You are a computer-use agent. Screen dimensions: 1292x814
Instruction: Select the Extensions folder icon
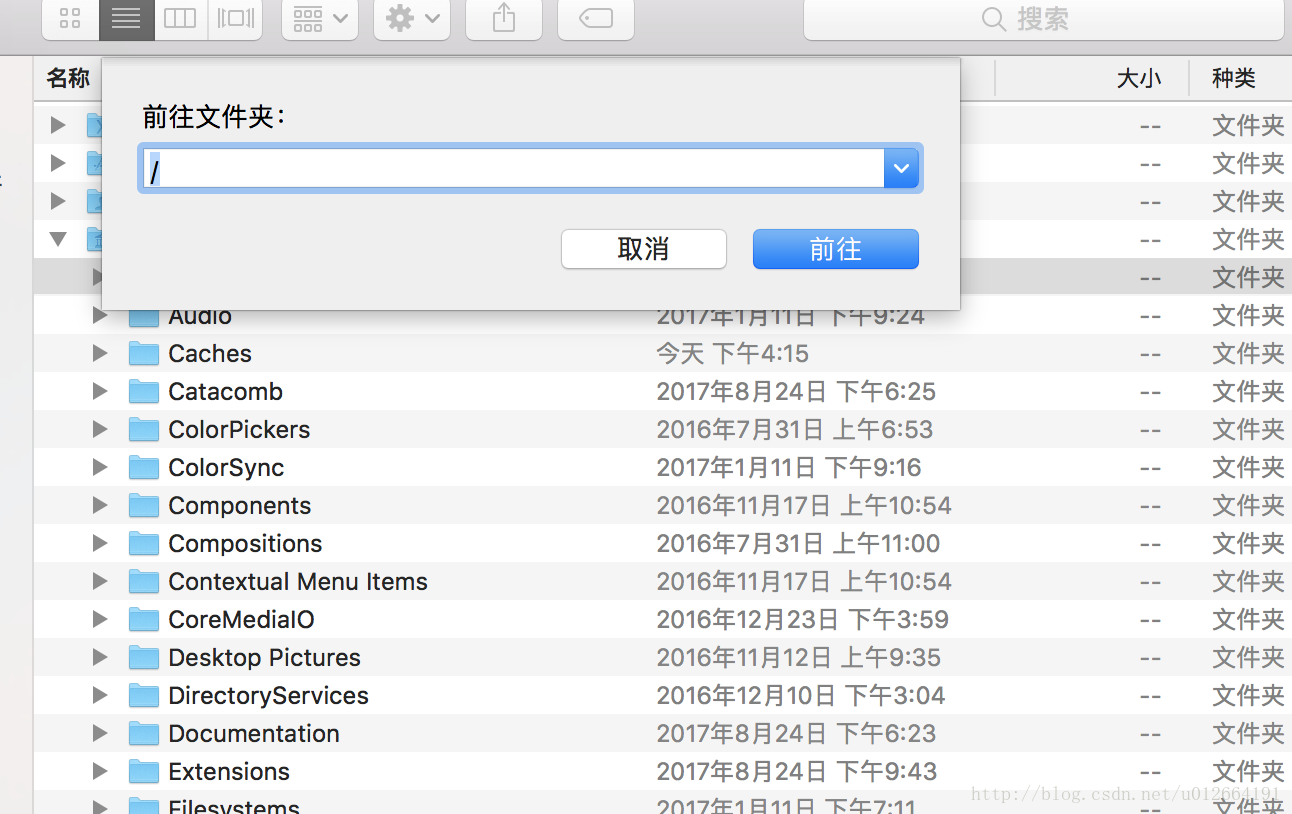click(144, 771)
